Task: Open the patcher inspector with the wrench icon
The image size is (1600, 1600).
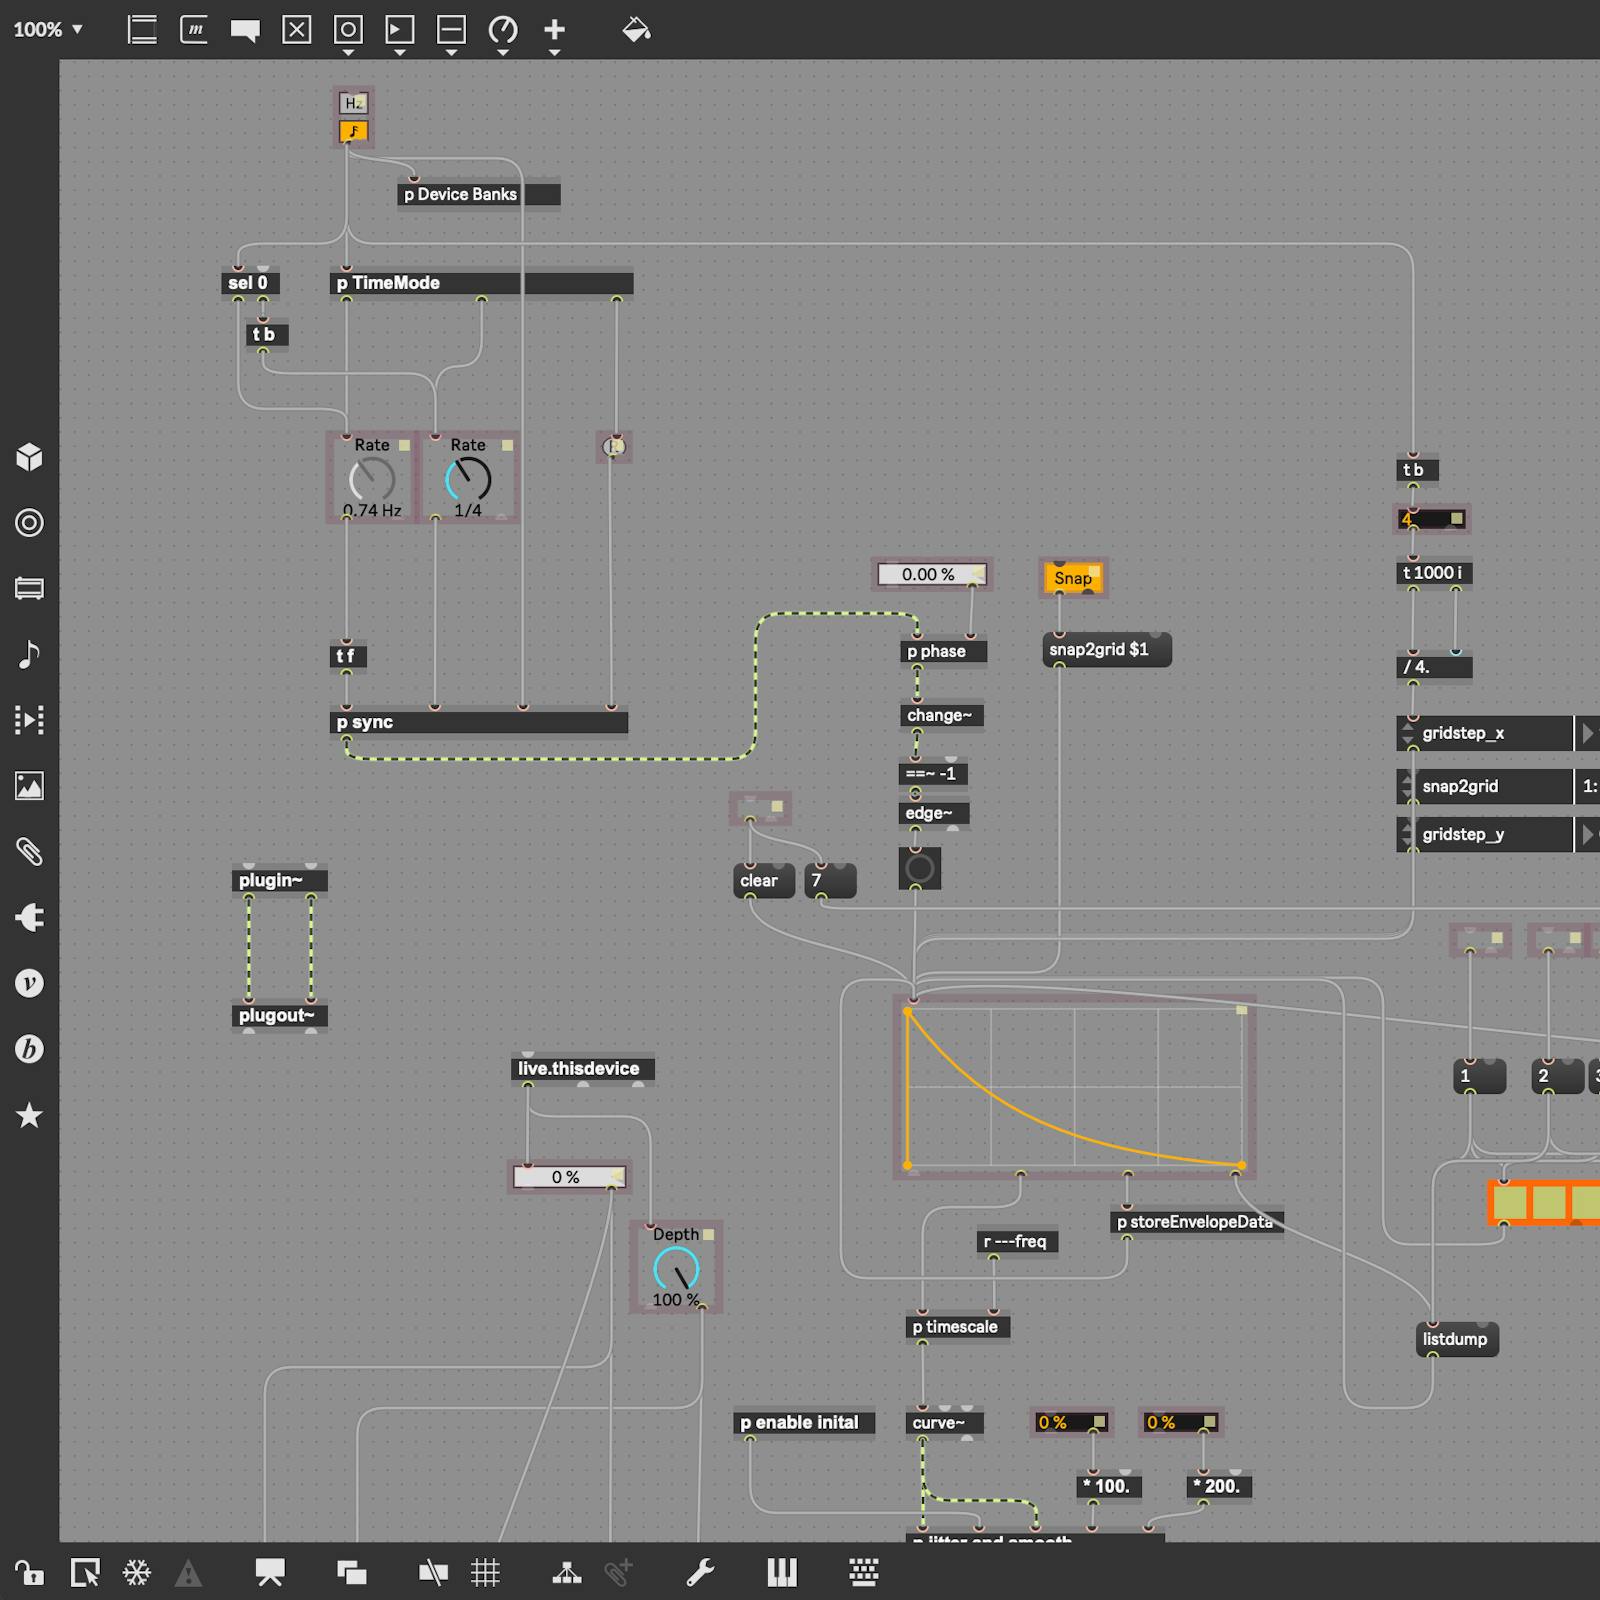Action: pyautogui.click(x=700, y=1572)
